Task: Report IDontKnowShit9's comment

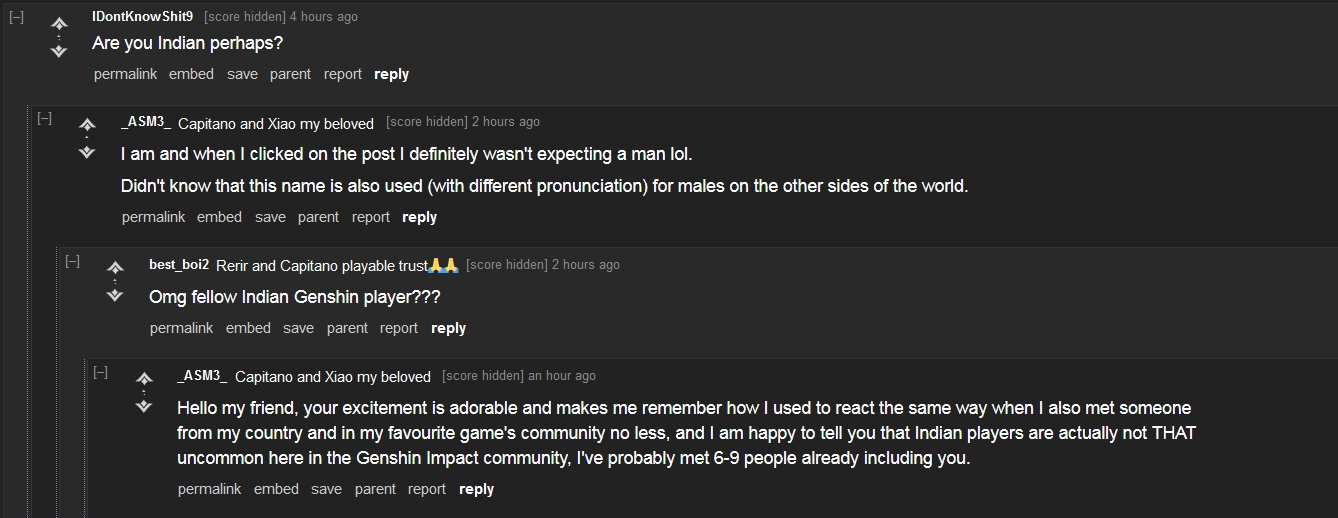Action: (343, 74)
